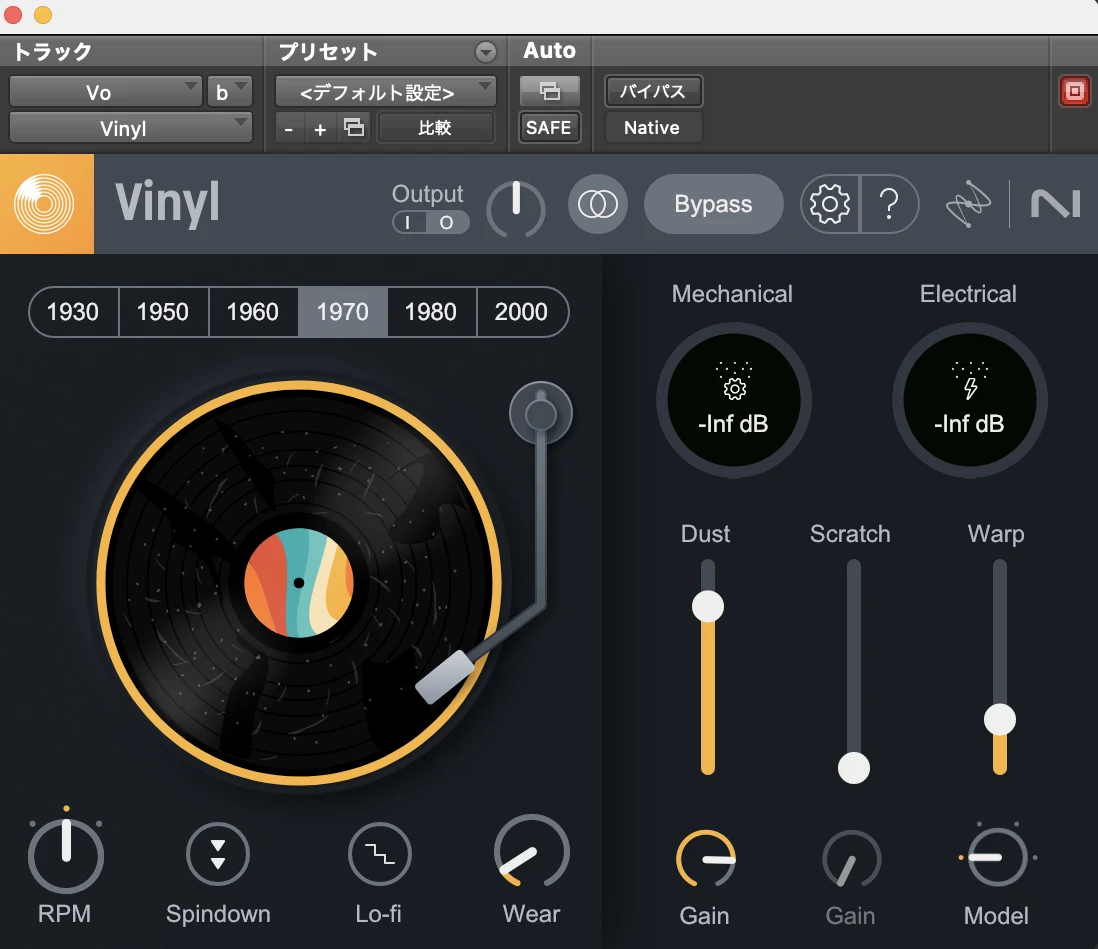Click the 比較 compare button
This screenshot has width=1098, height=949.
point(435,127)
